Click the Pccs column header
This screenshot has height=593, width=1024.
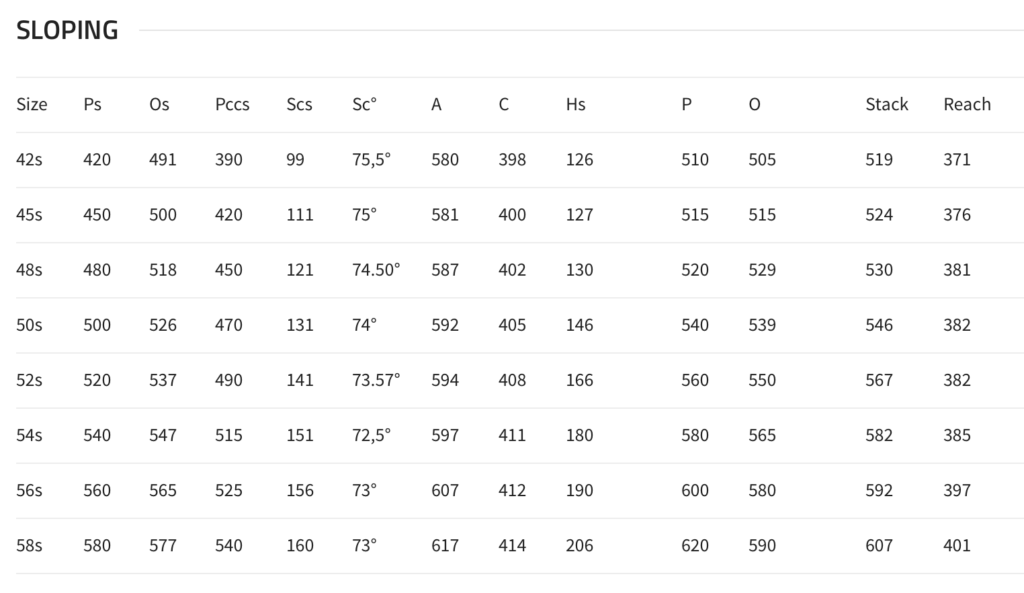(232, 104)
